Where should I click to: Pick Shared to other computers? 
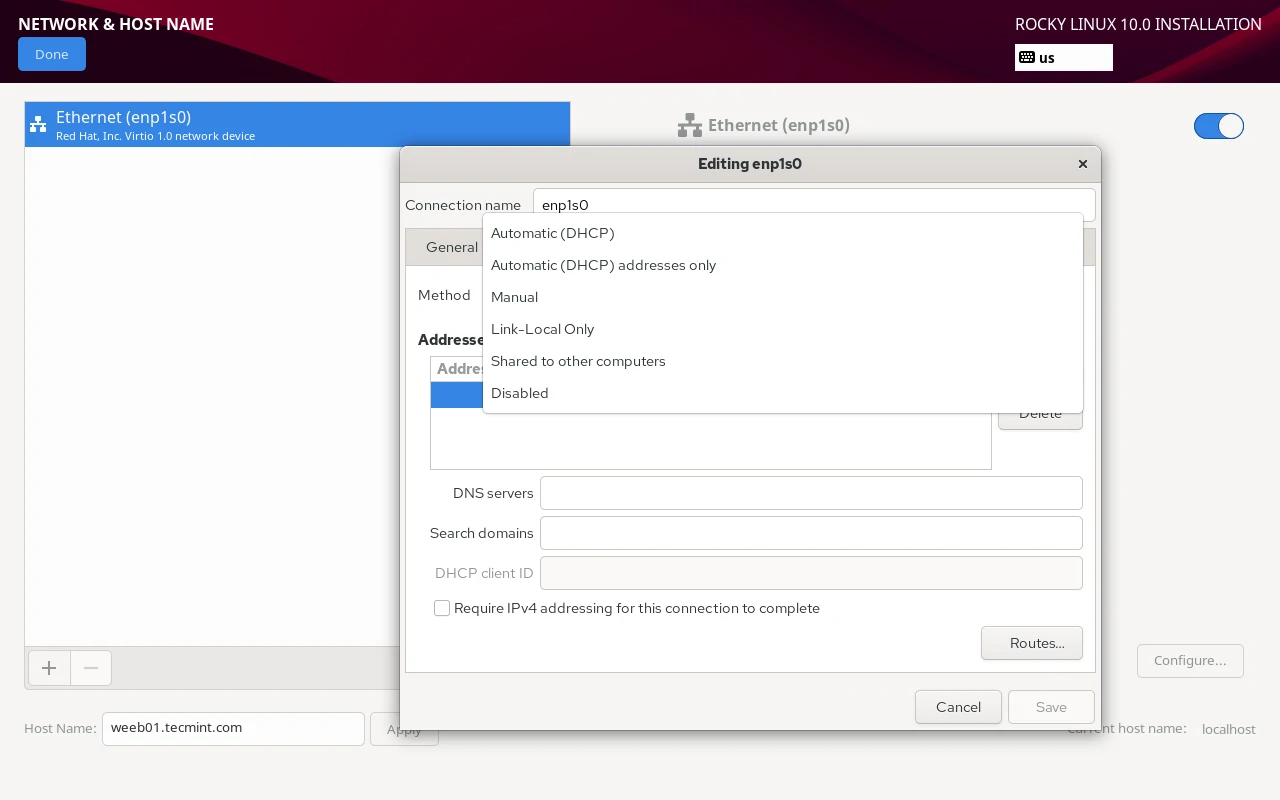tap(782, 361)
